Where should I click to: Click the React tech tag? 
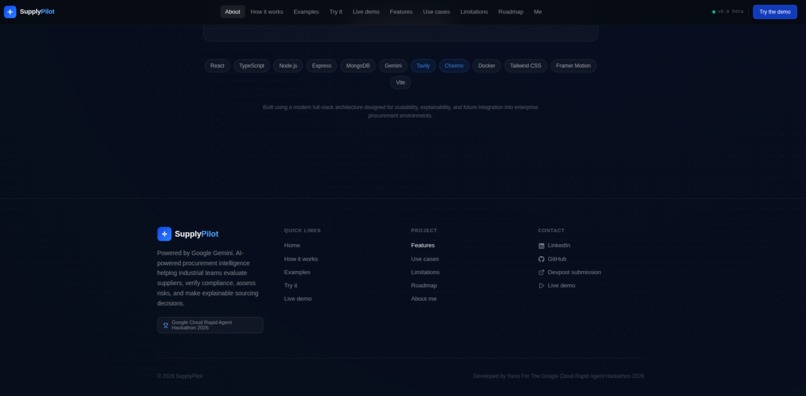click(217, 66)
